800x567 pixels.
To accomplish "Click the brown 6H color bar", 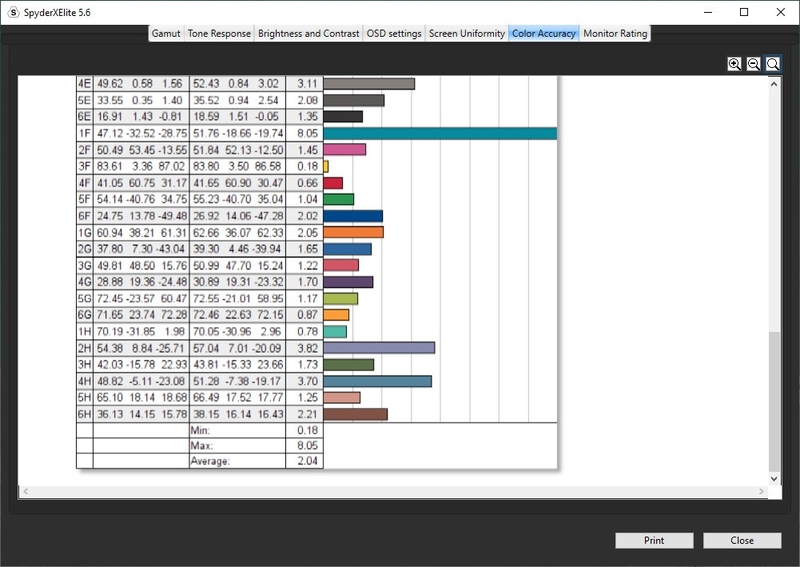I will (356, 414).
